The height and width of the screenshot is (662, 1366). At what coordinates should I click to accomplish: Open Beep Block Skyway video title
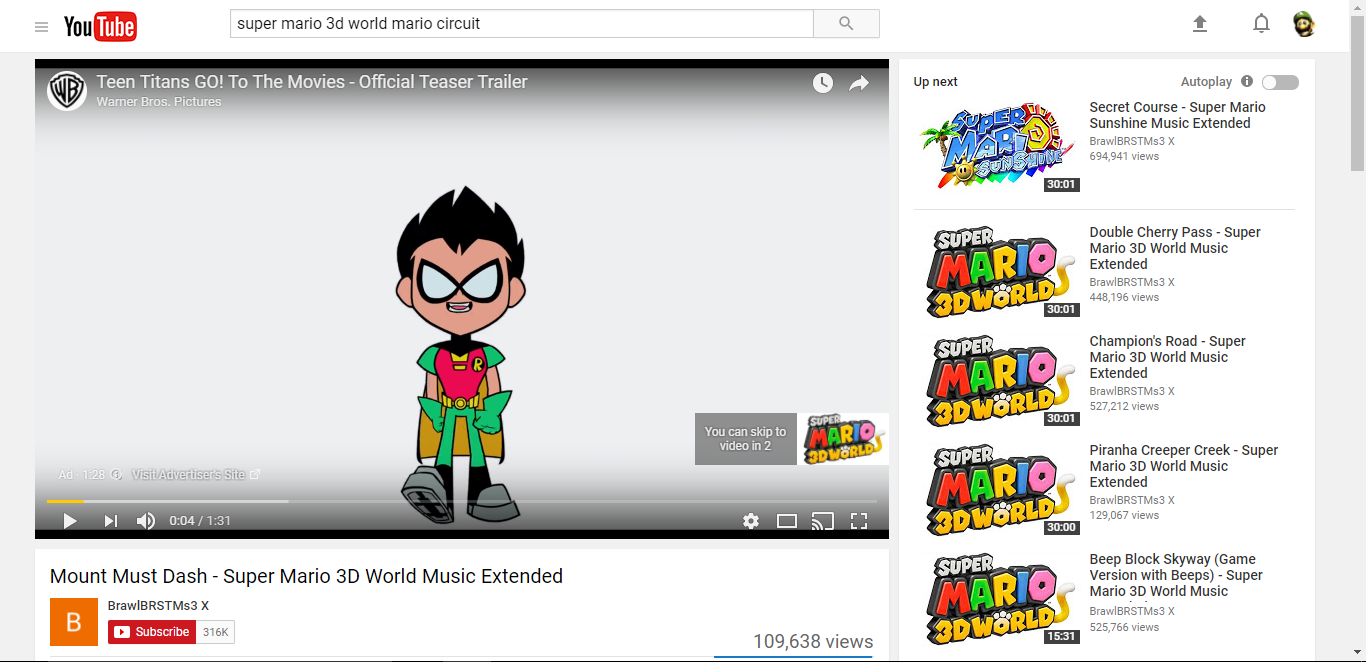click(x=1176, y=575)
